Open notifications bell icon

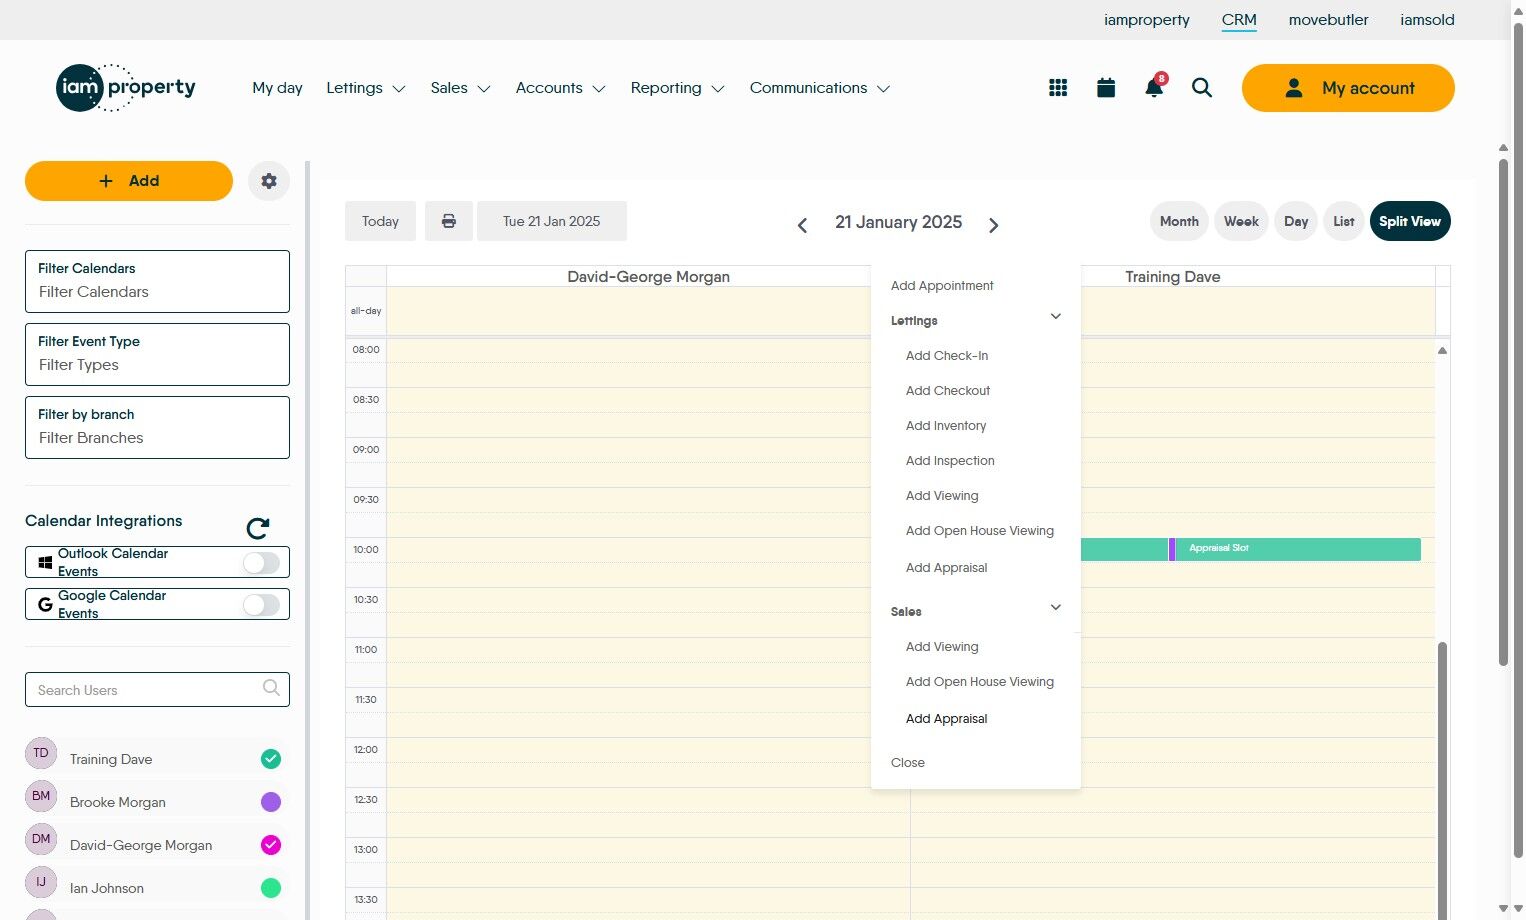[1154, 87]
